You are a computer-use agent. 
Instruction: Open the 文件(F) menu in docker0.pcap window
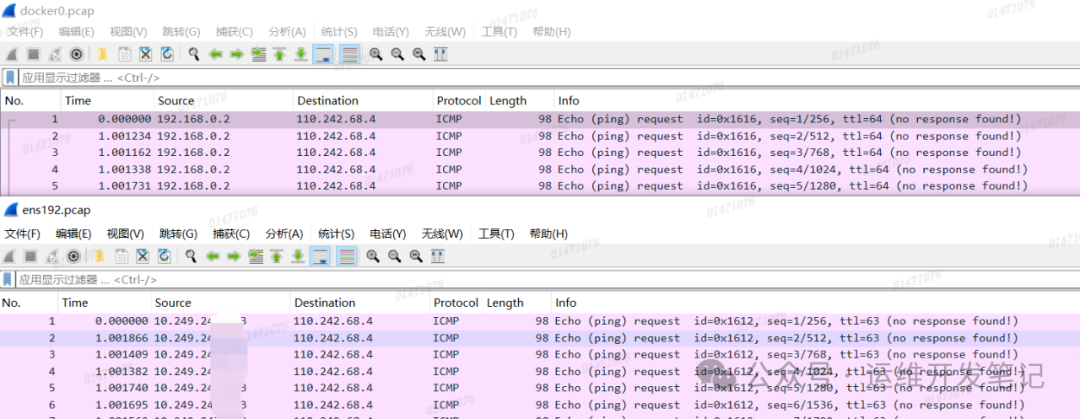click(25, 32)
